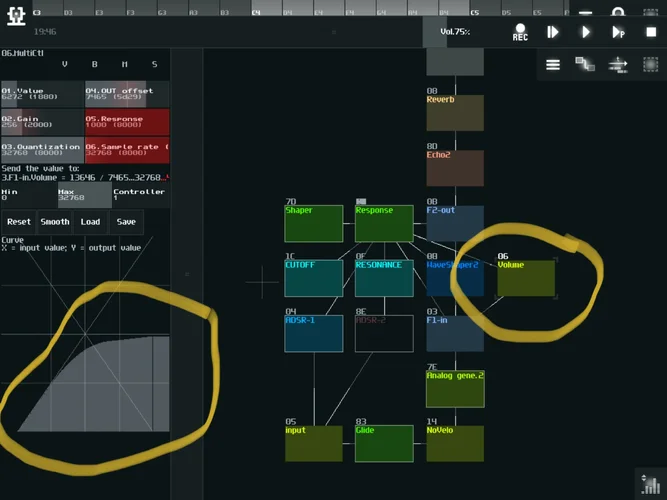Select the RESONANCE module

coord(384,278)
